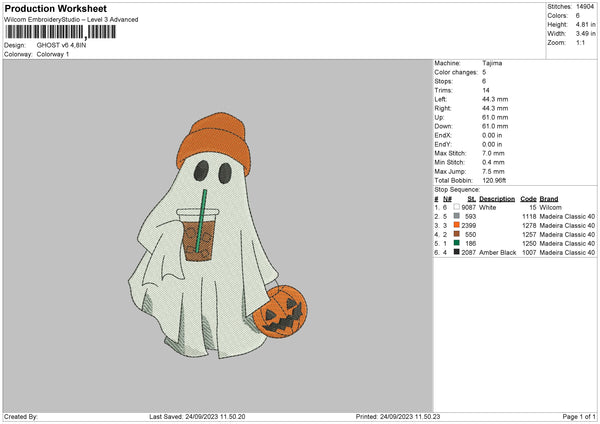Click the 'Last Saved: 24/09/2023 11.50.20' text
The height and width of the screenshot is (424, 600).
[197, 416]
